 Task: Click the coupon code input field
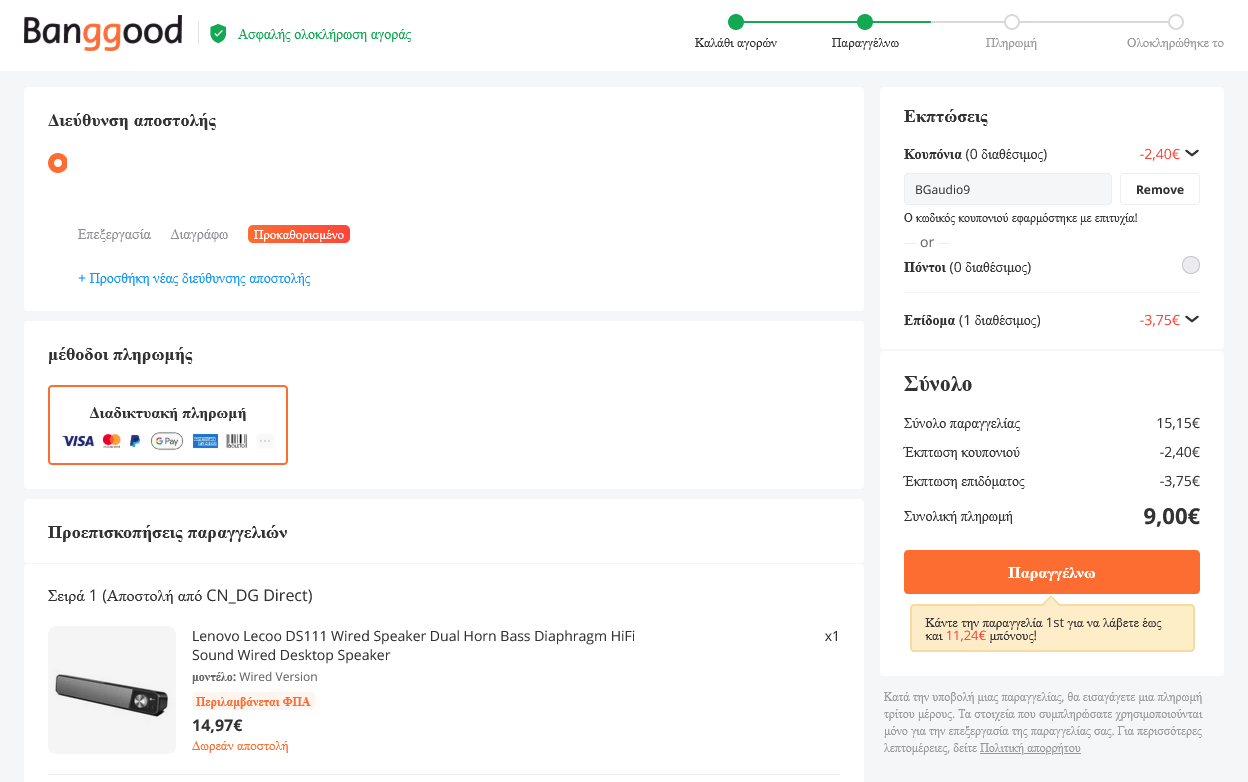[1008, 189]
